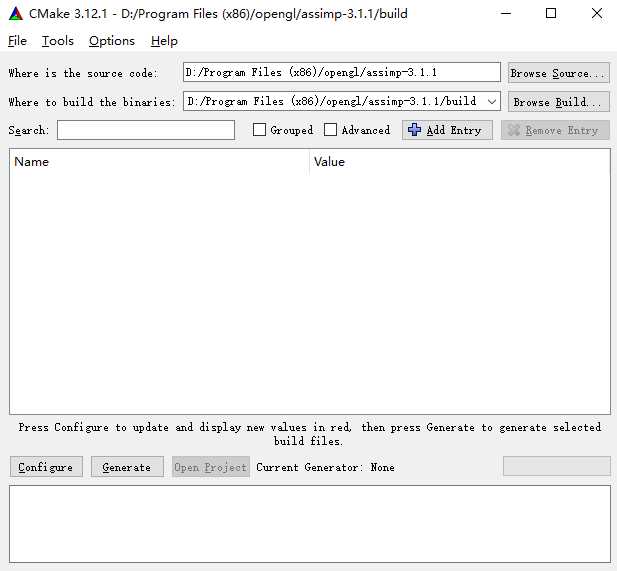Click the empty progress bar at bottom right

[x=556, y=466]
